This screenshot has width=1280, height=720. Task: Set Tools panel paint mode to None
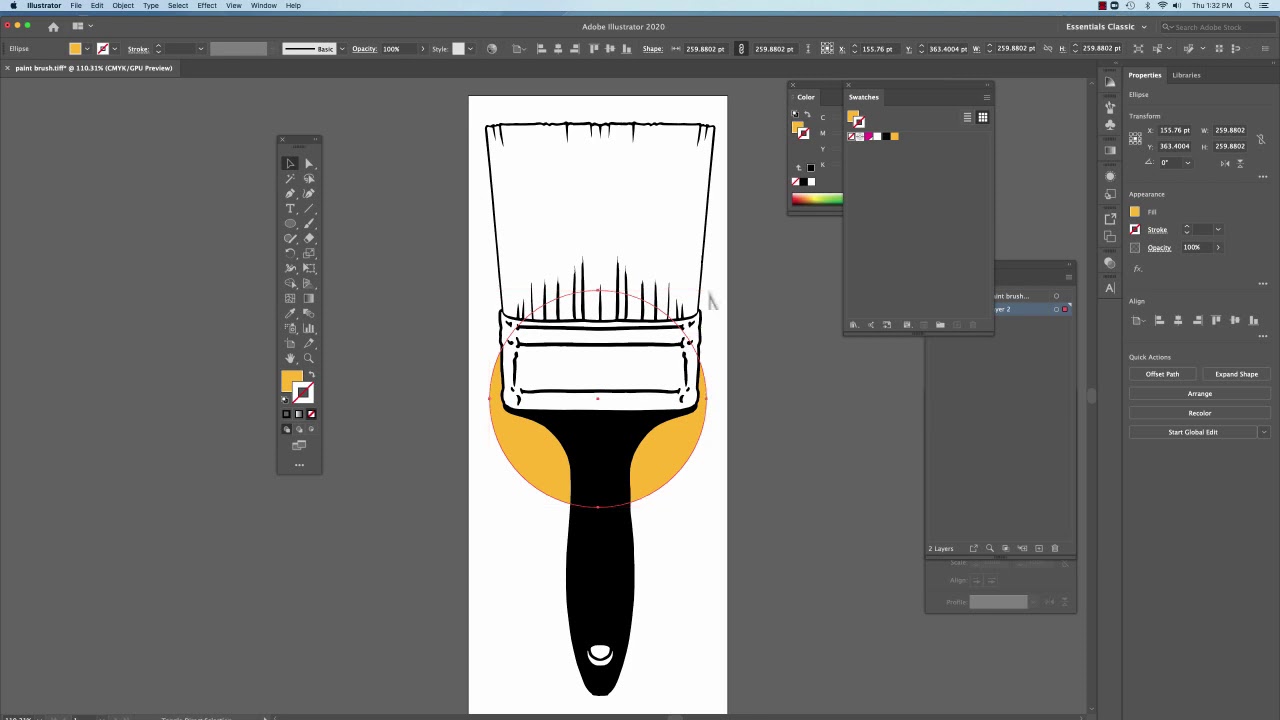pyautogui.click(x=311, y=414)
